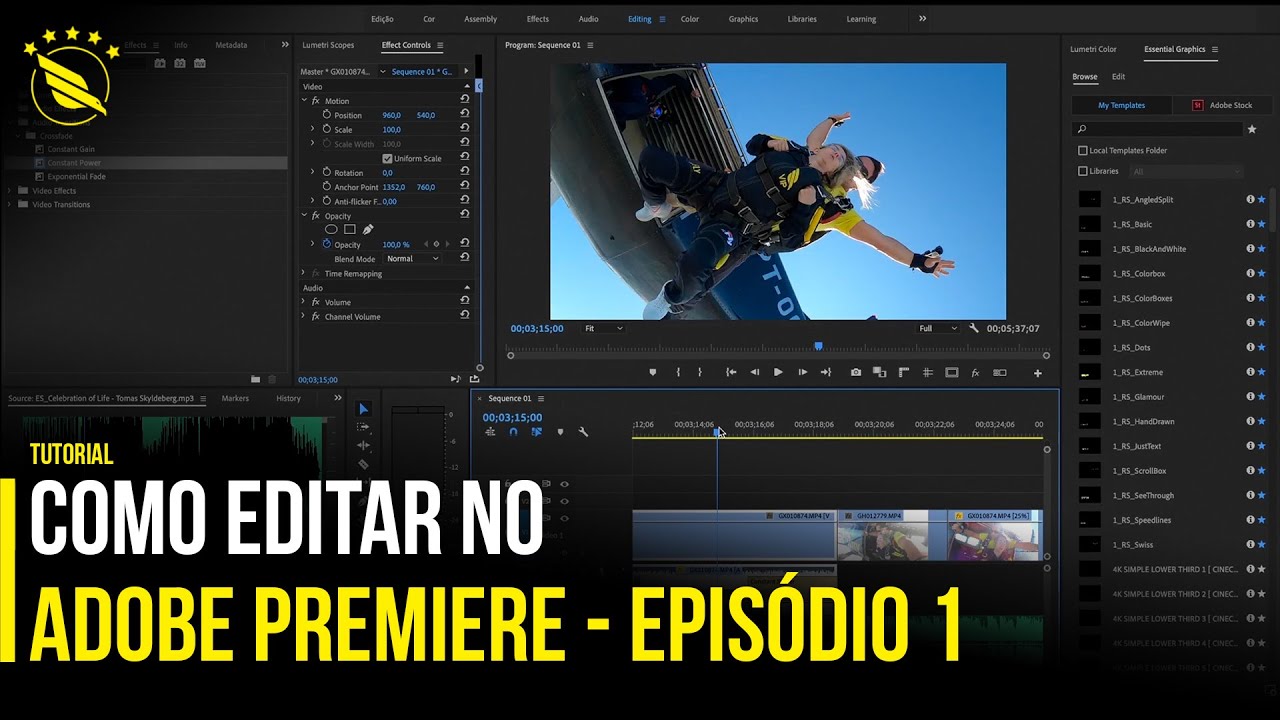Image resolution: width=1280 pixels, height=720 pixels.
Task: Favorite the 1_RS_Dots template star
Action: click(1261, 347)
